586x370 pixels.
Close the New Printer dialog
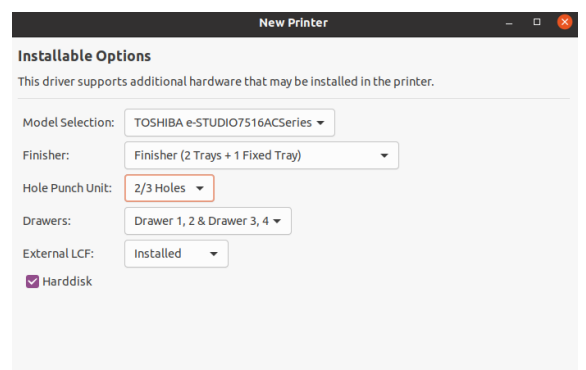[x=565, y=22]
